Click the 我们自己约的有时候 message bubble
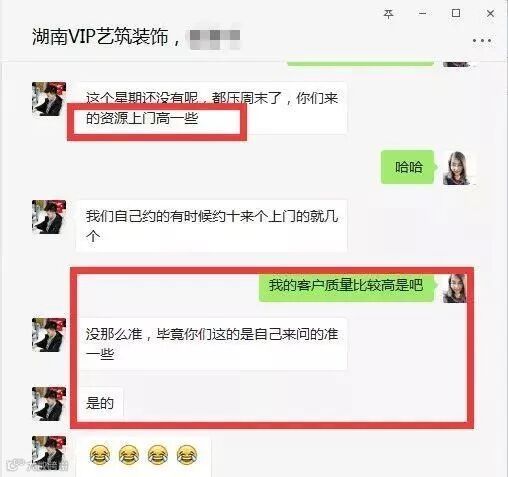The width and height of the screenshot is (508, 477). 211,226
